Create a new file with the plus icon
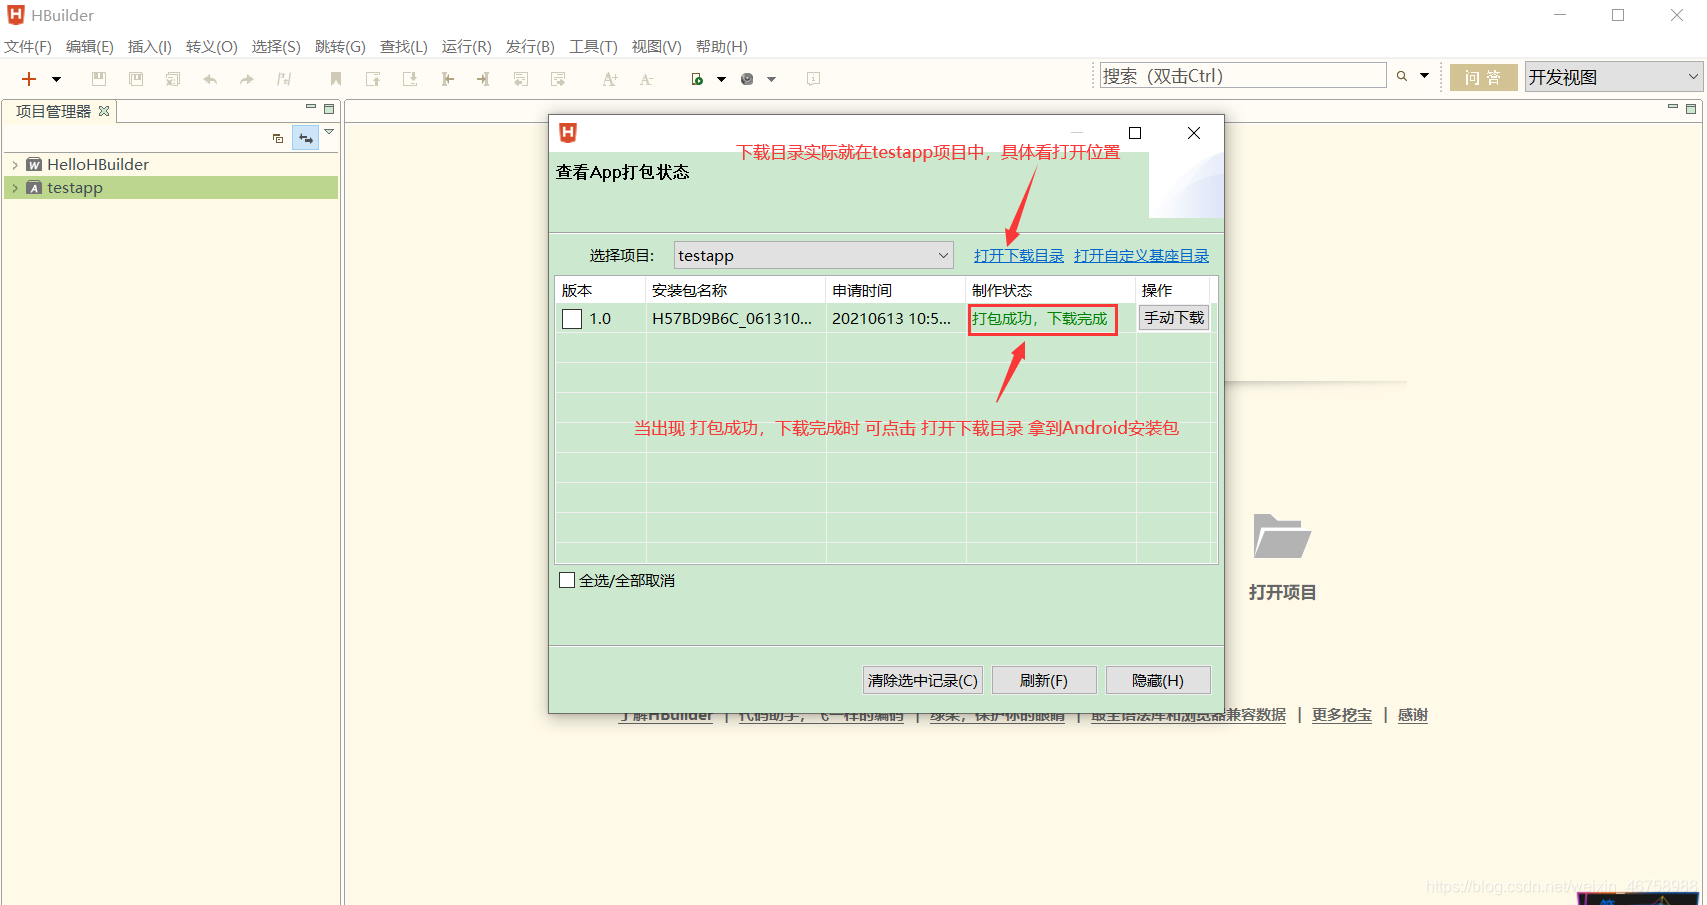Viewport: 1707px width, 905px height. click(27, 78)
